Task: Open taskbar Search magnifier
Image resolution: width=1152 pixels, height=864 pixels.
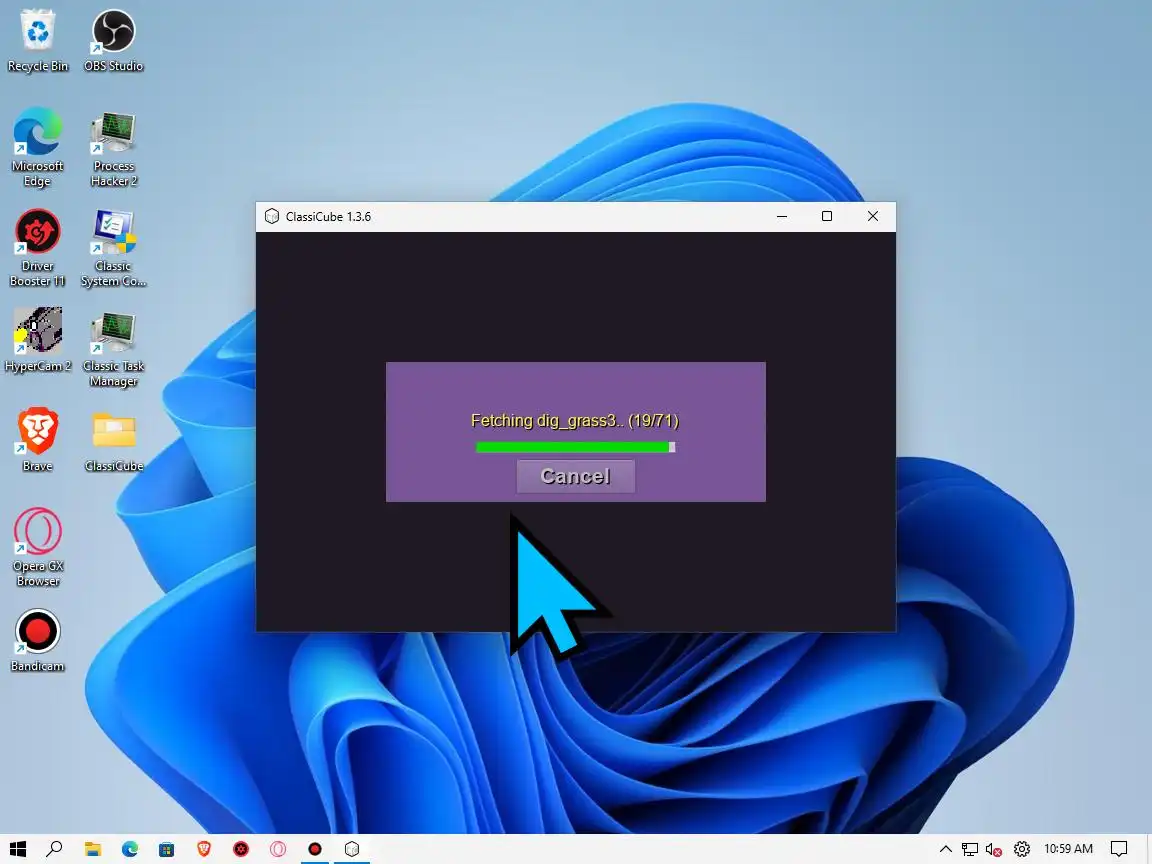Action: click(x=54, y=849)
